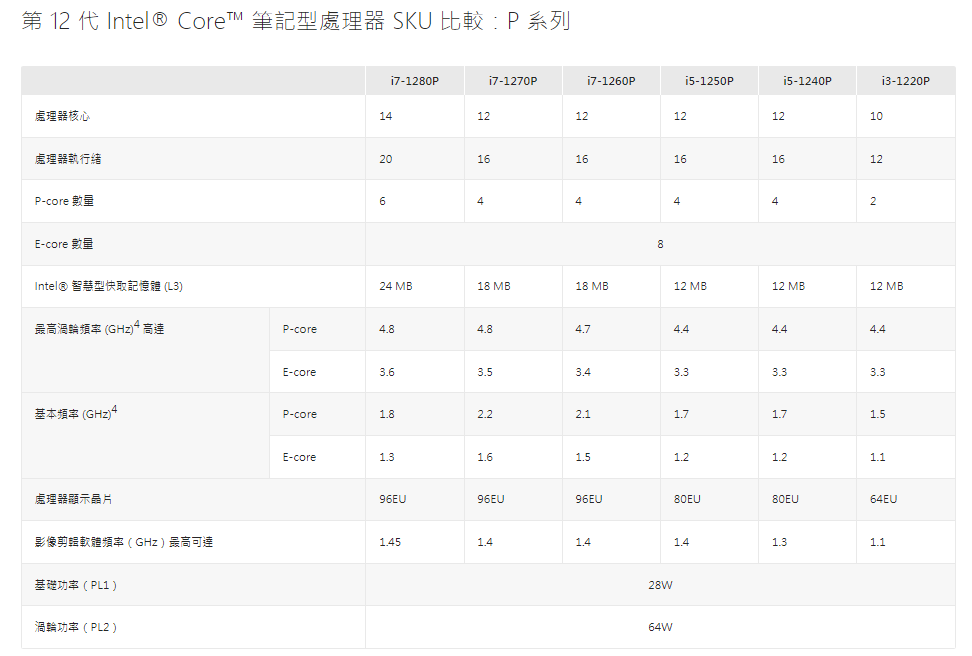
Task: Click the '基礎功率 (PL1)' row label
Action: [76, 585]
